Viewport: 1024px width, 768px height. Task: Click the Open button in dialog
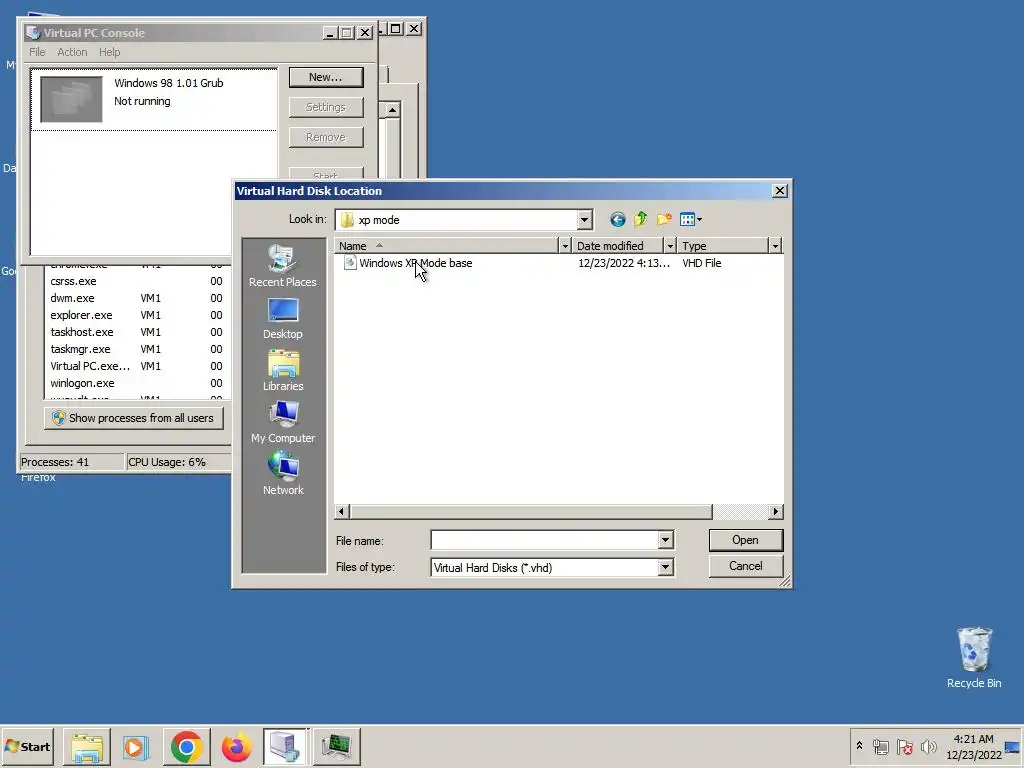(745, 540)
